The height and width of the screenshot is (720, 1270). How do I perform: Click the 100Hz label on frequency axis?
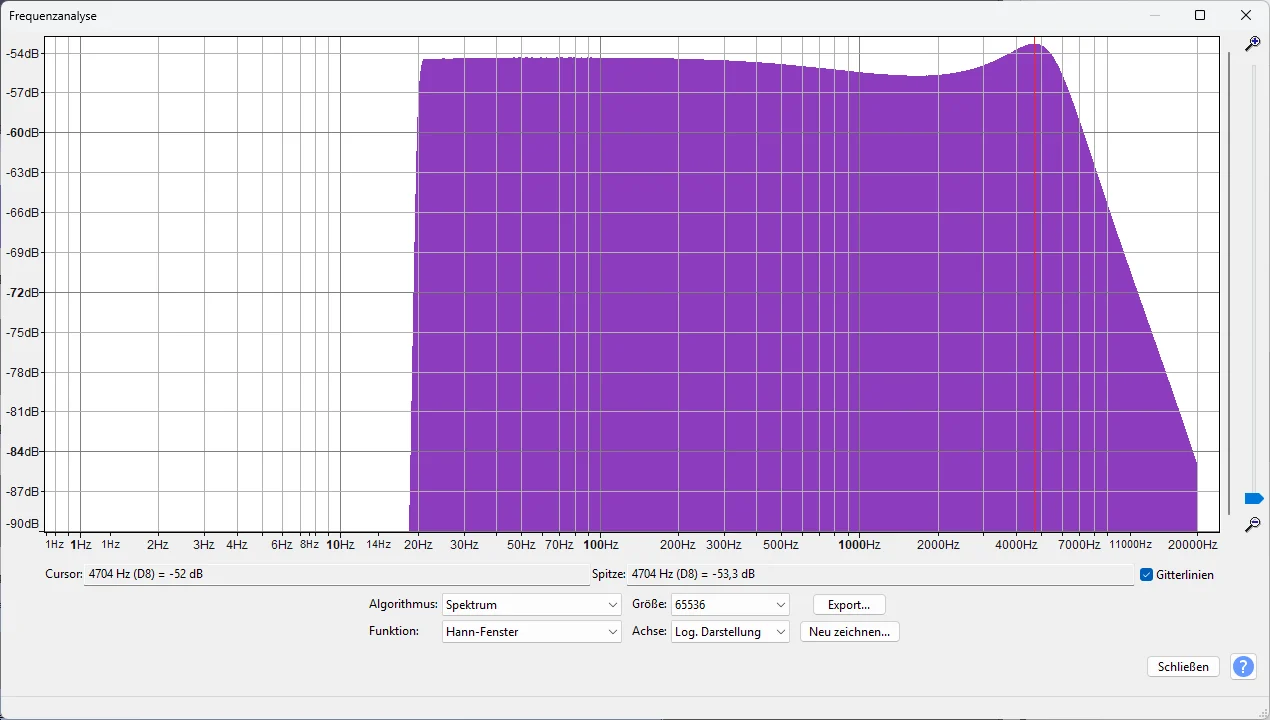[x=600, y=545]
